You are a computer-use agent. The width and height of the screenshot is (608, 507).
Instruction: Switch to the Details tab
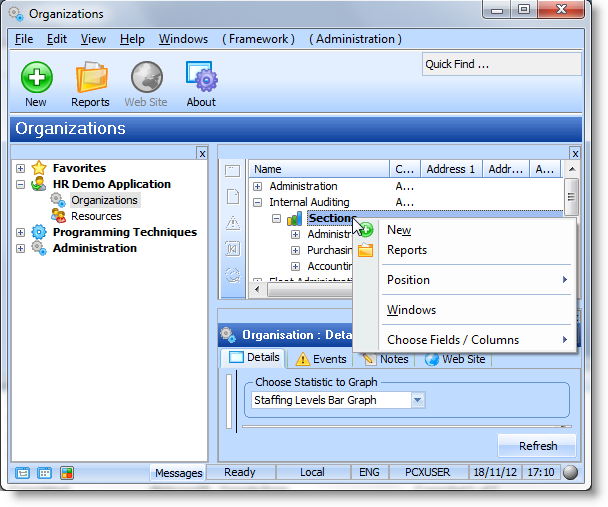253,358
